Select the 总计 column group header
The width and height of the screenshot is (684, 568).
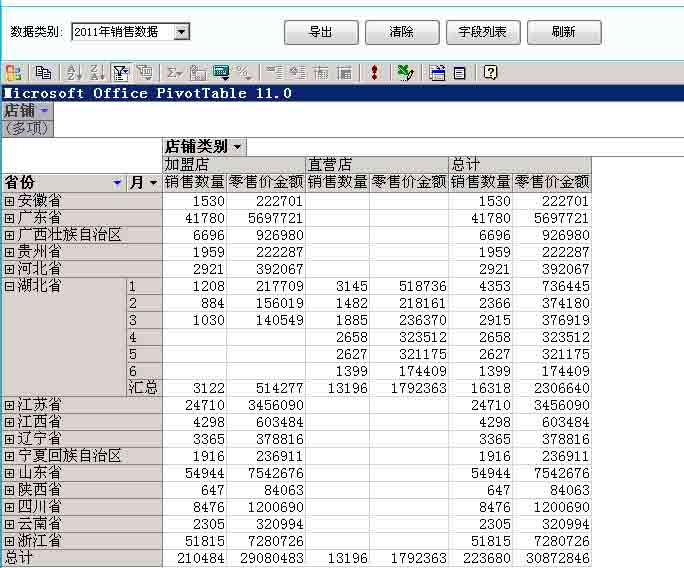click(x=520, y=164)
